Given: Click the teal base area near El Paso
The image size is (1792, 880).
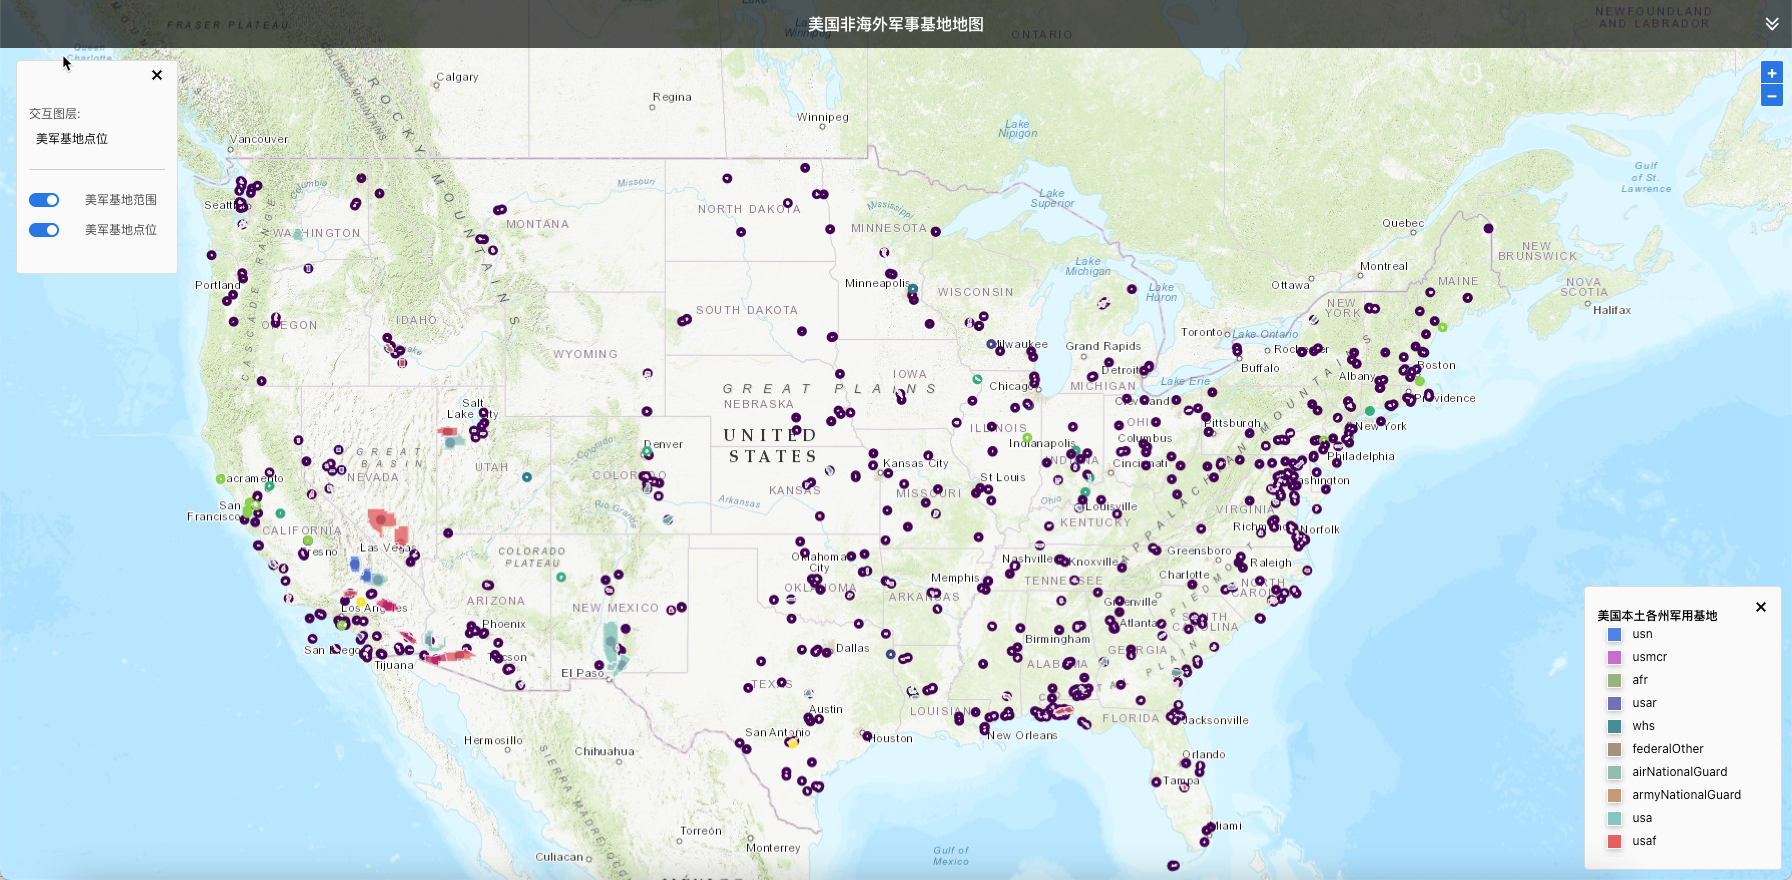Looking at the screenshot, I should point(610,640).
